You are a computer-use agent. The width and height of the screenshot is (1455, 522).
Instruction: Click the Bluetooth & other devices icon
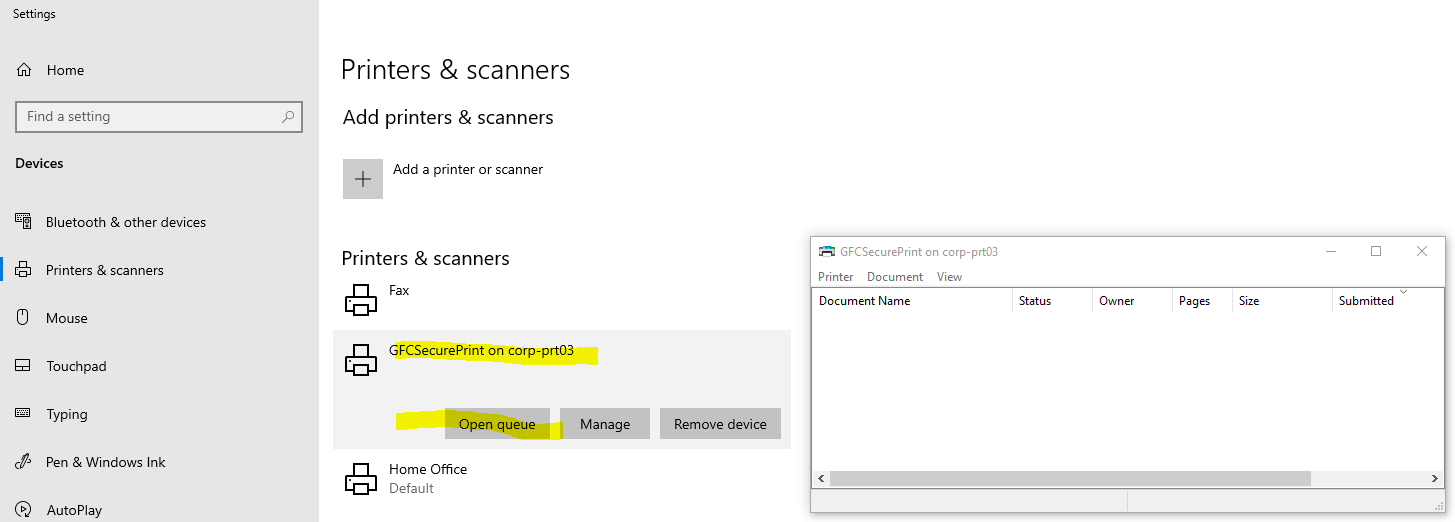23,222
